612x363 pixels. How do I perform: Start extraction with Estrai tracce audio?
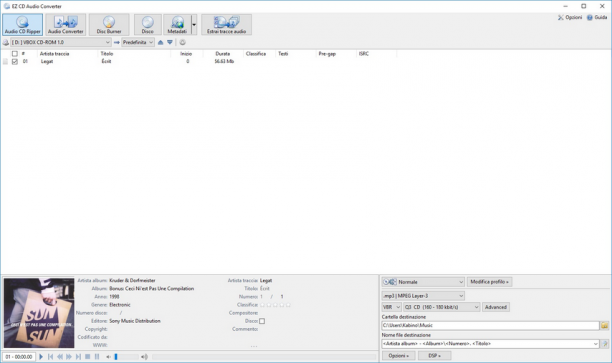pyautogui.click(x=226, y=25)
